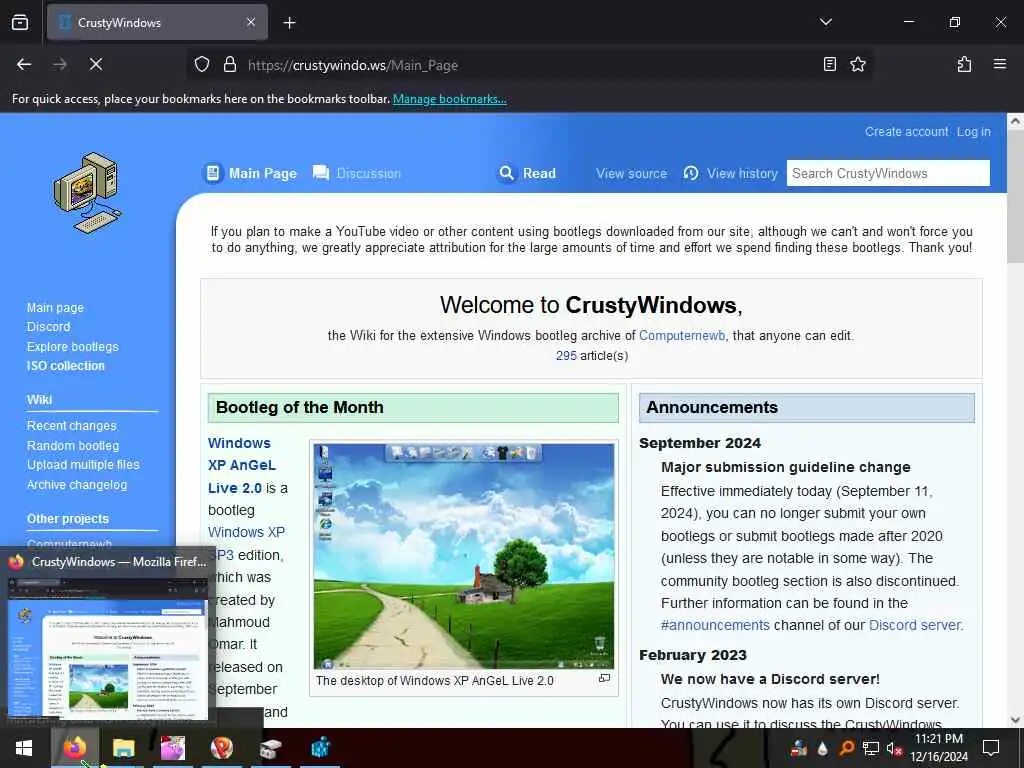Screen dimensions: 1024x768
Task: Enlarge image via thumbnail magnify icon
Action: click(x=605, y=679)
